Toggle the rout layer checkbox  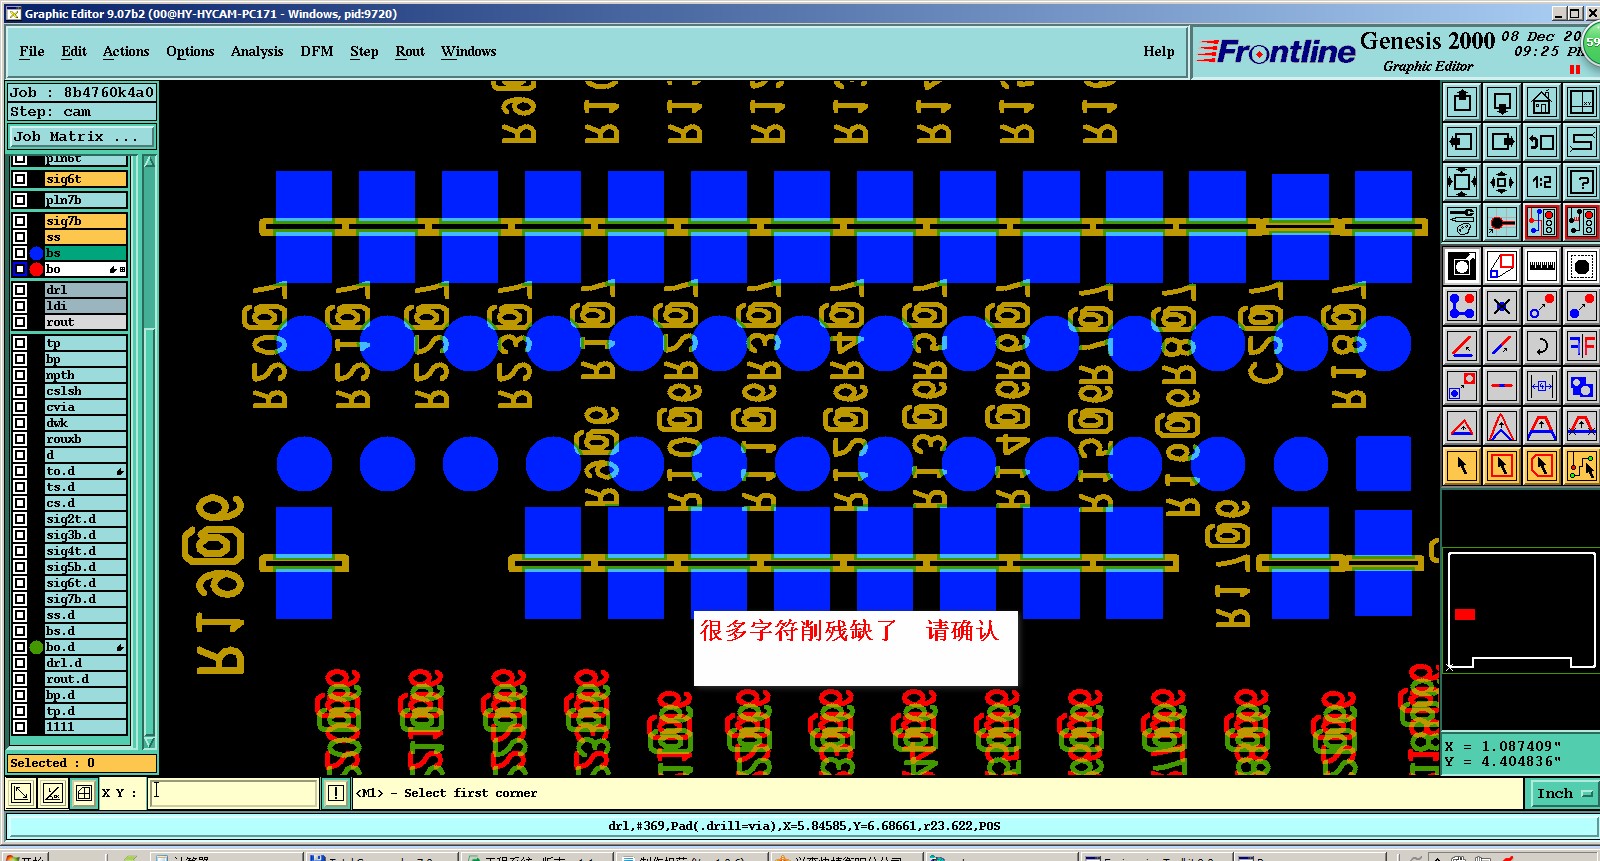[20, 322]
